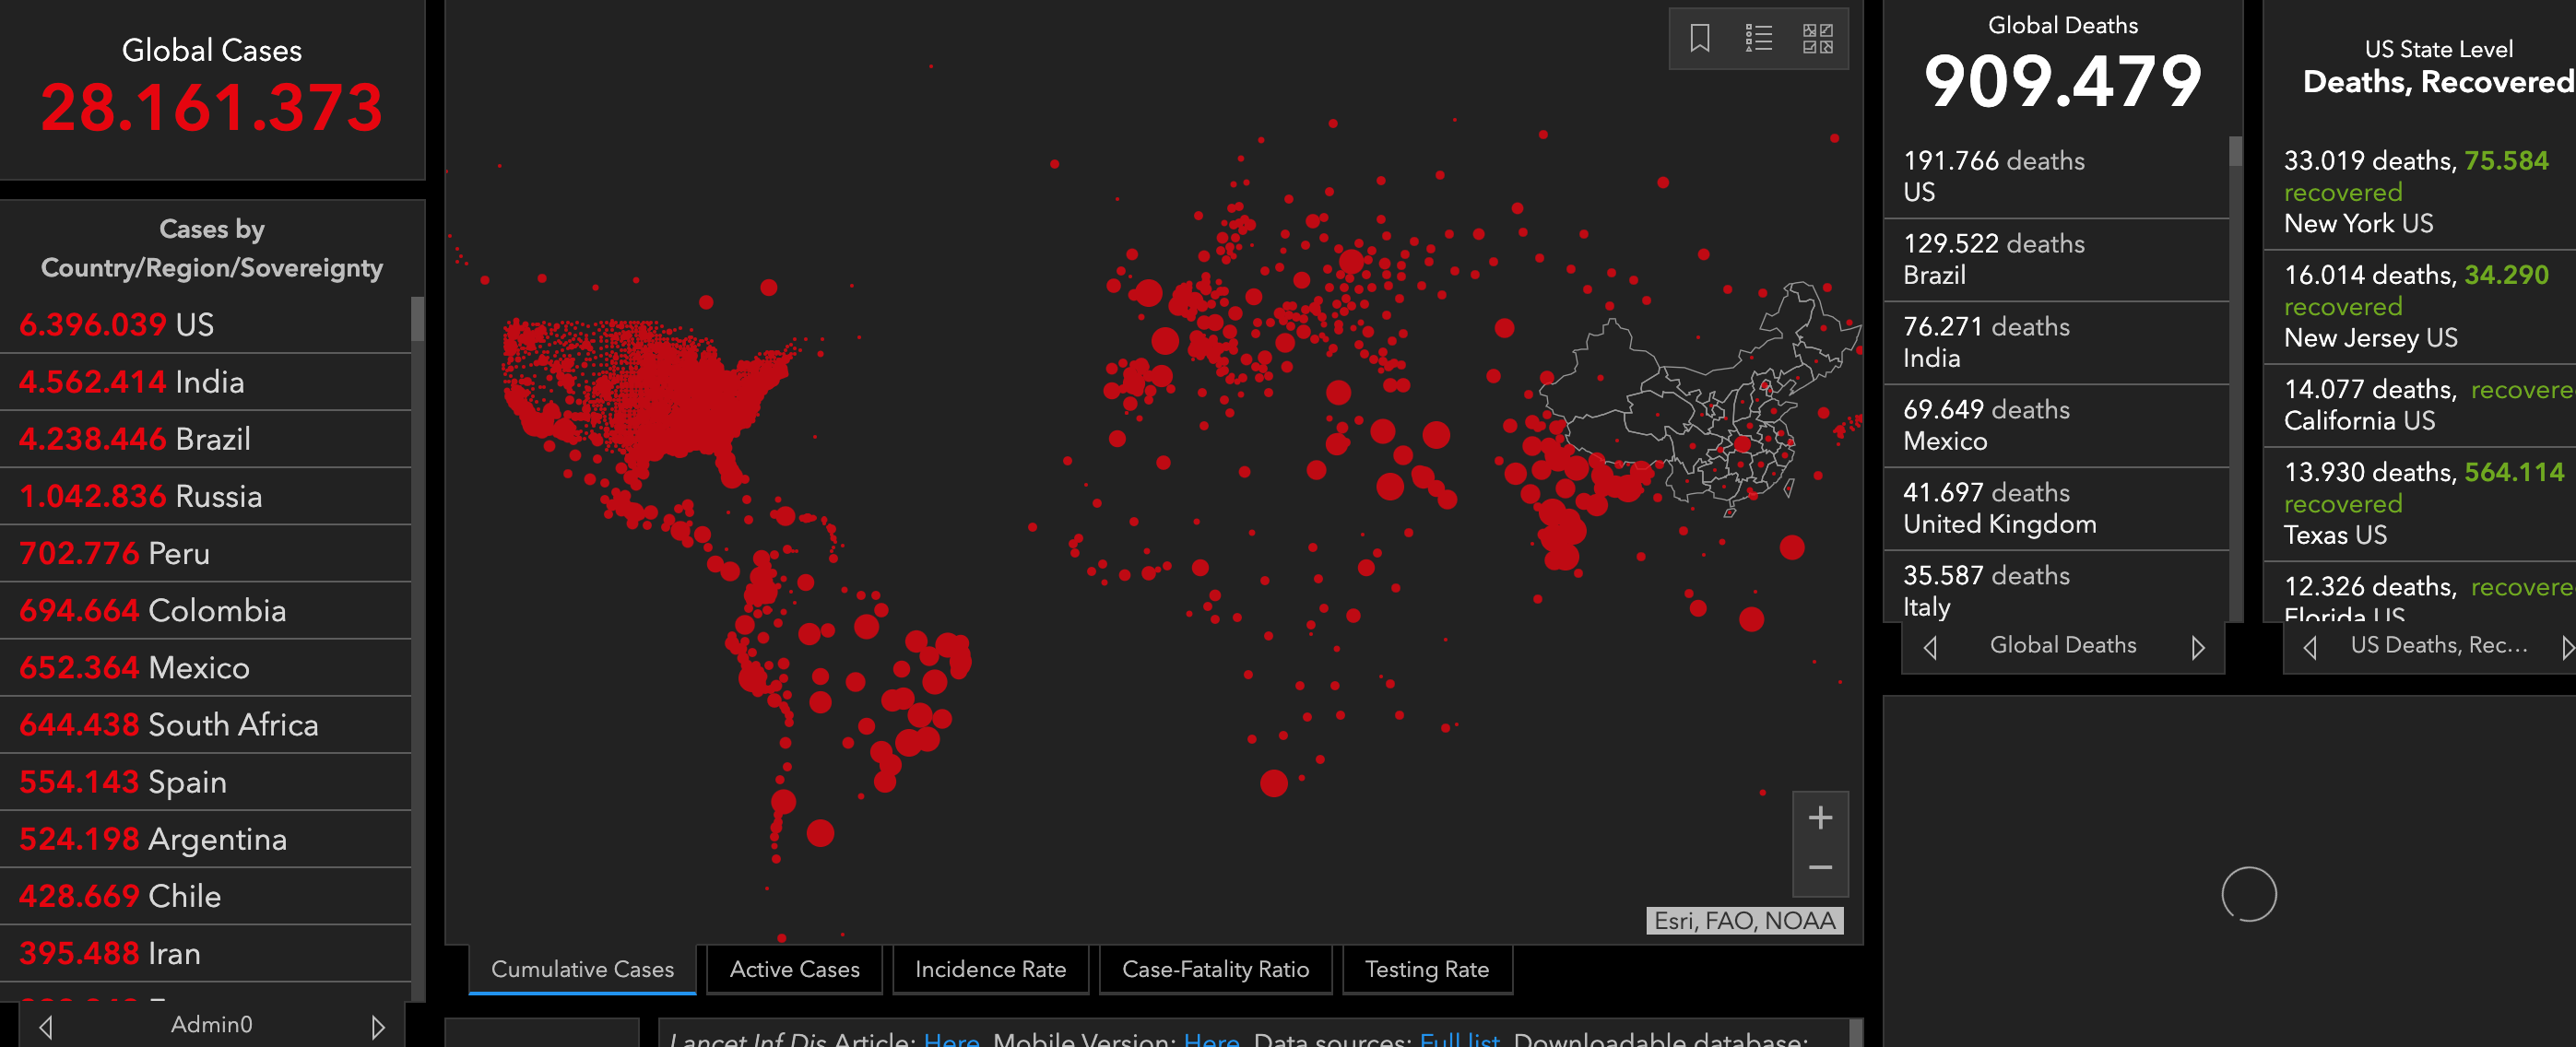2576x1047 pixels.
Task: Open Lancet article Here link
Action: click(x=951, y=1039)
